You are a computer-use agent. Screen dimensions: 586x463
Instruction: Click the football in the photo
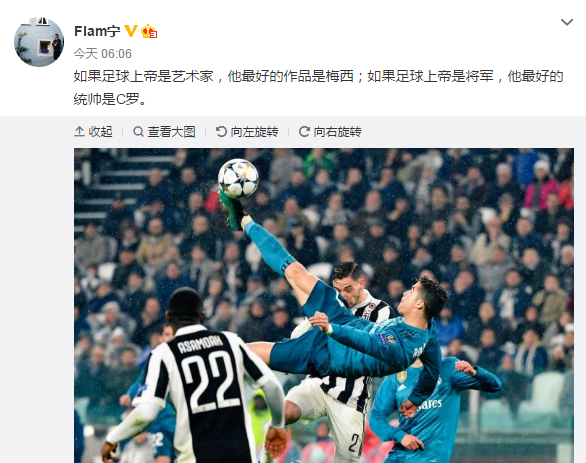(x=238, y=178)
